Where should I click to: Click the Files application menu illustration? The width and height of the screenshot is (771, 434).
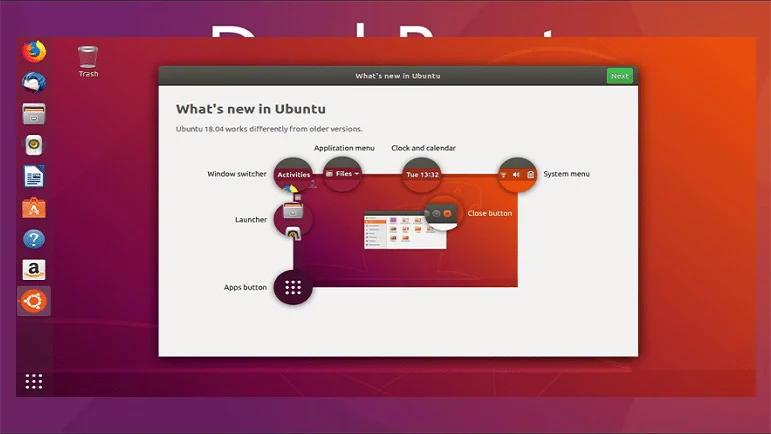pyautogui.click(x=342, y=174)
